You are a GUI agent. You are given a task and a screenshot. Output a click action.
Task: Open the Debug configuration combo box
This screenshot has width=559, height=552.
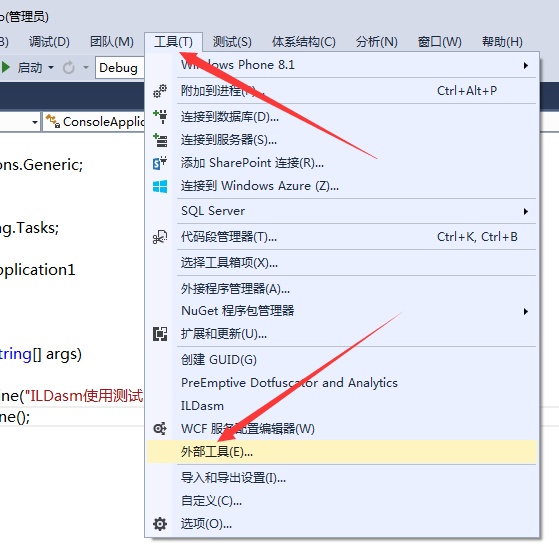coord(120,67)
